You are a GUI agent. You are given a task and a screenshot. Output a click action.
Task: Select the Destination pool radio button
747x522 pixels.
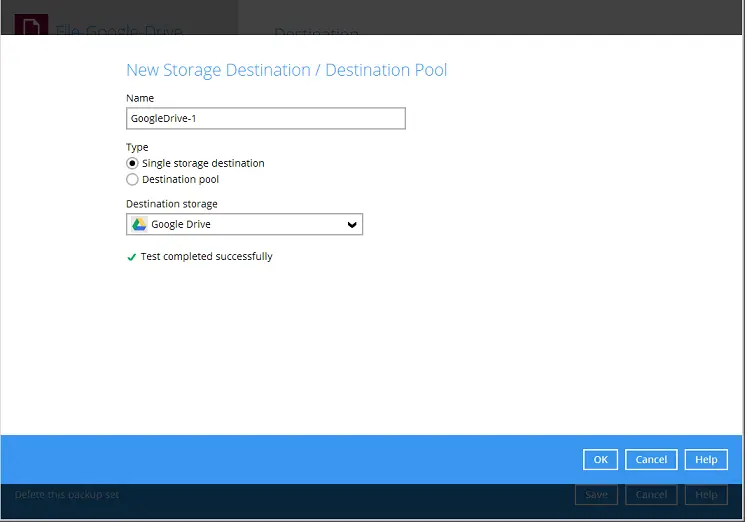point(132,180)
